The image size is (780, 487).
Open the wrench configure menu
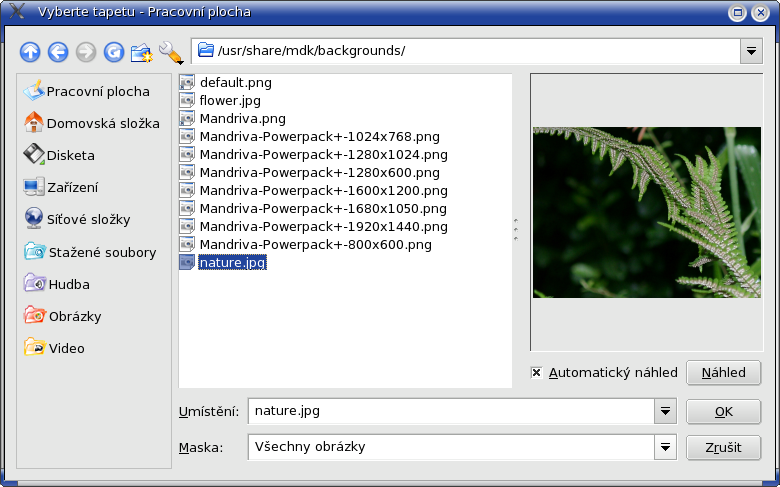(171, 52)
